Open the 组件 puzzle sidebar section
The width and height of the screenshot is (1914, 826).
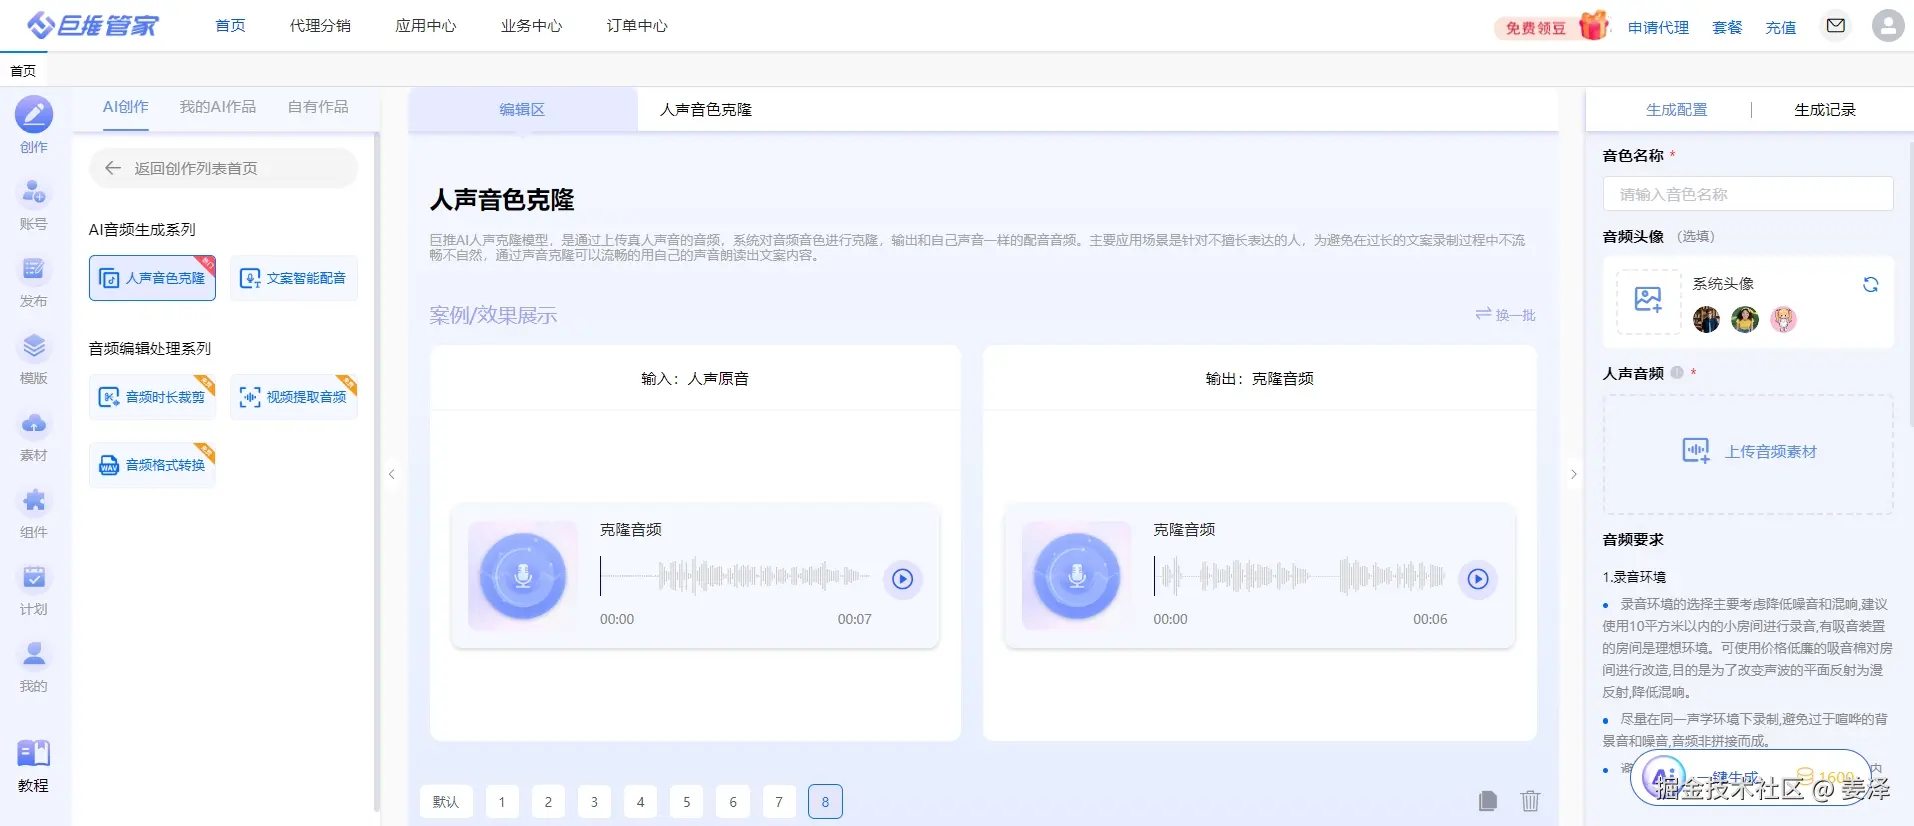pyautogui.click(x=34, y=511)
